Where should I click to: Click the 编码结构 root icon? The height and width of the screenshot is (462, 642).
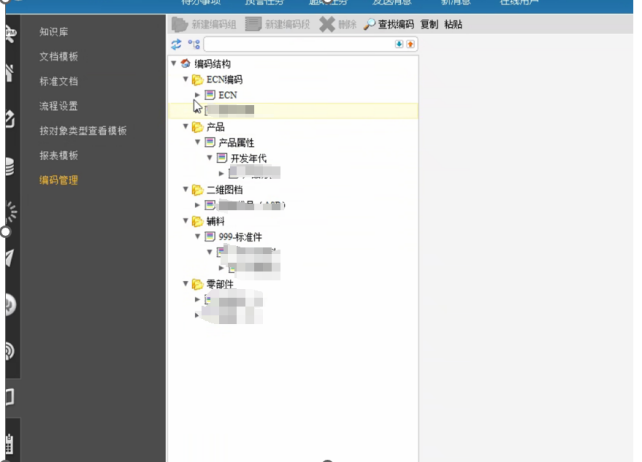coord(185,63)
